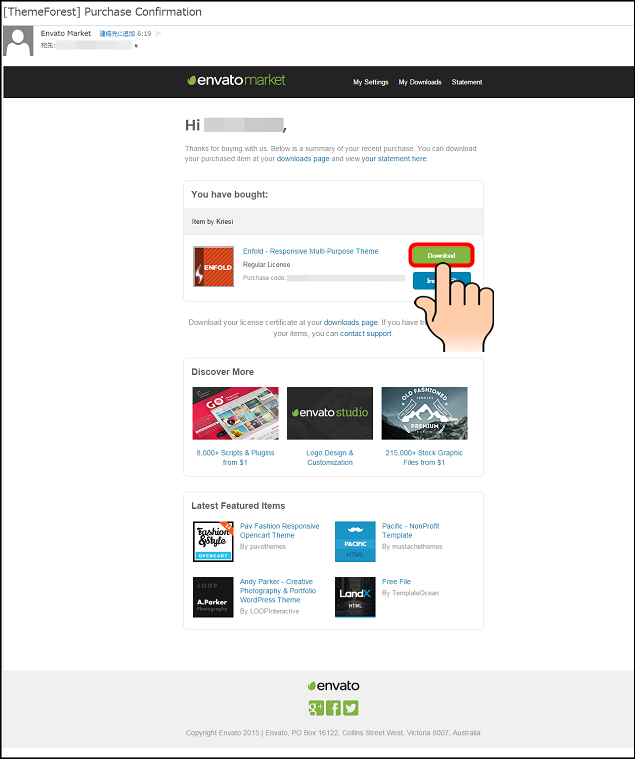
Task: Open Andy Parker Creative Photography theme link
Action: click(278, 591)
